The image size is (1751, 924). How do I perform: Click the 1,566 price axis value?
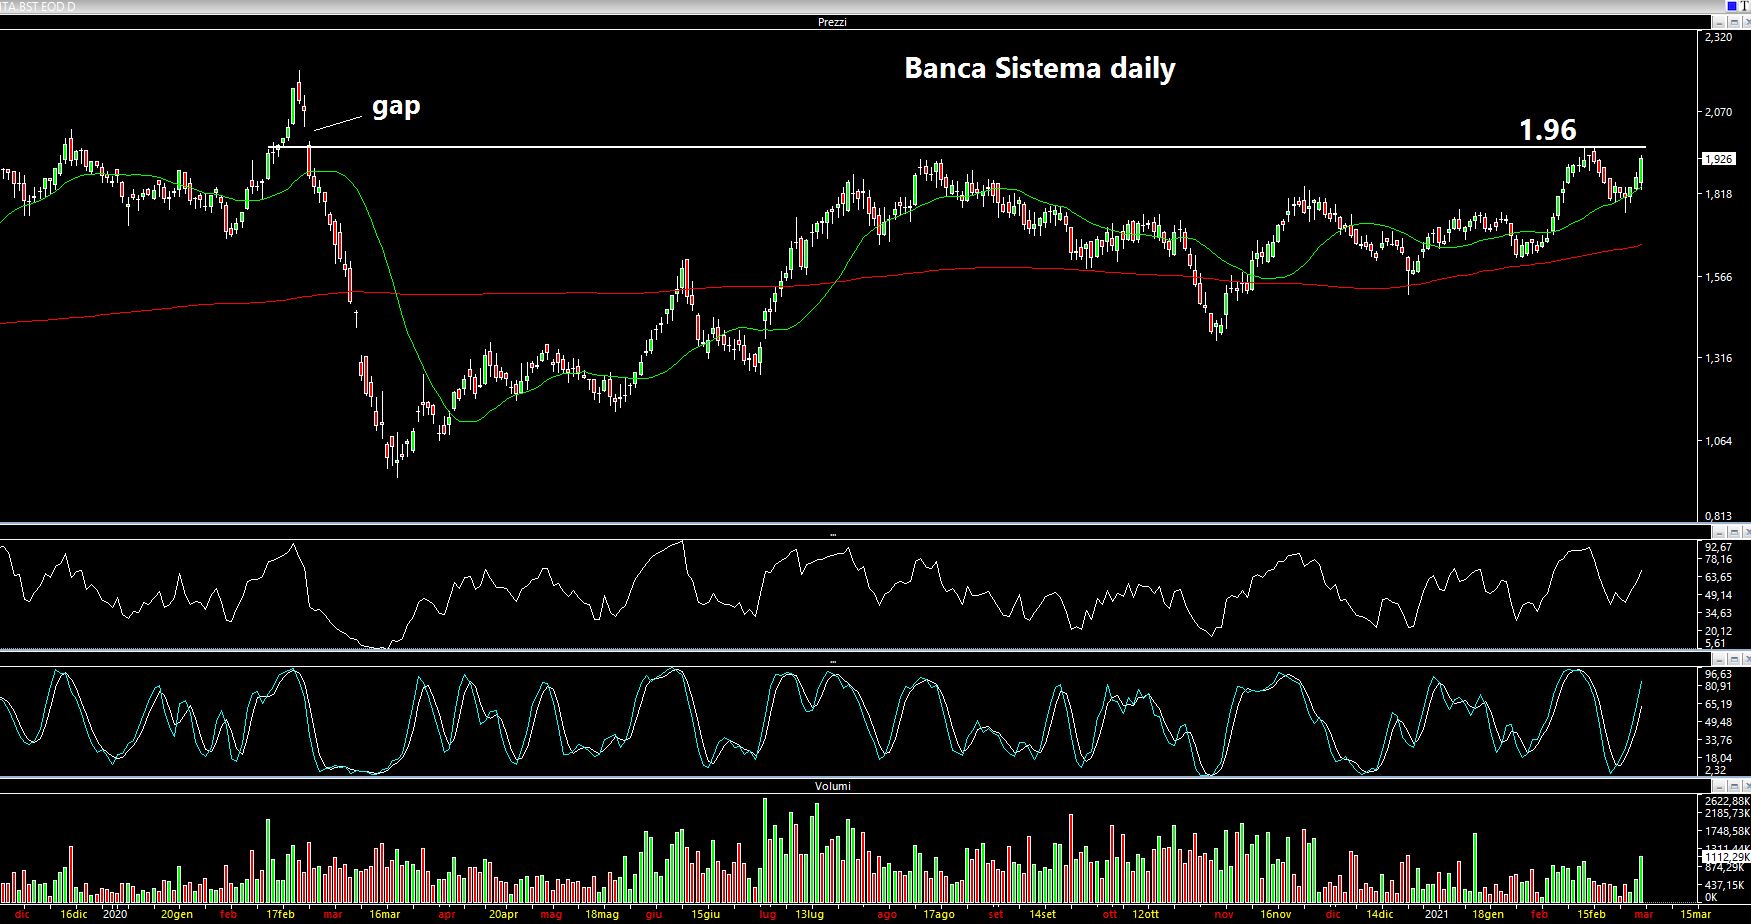[x=1718, y=277]
